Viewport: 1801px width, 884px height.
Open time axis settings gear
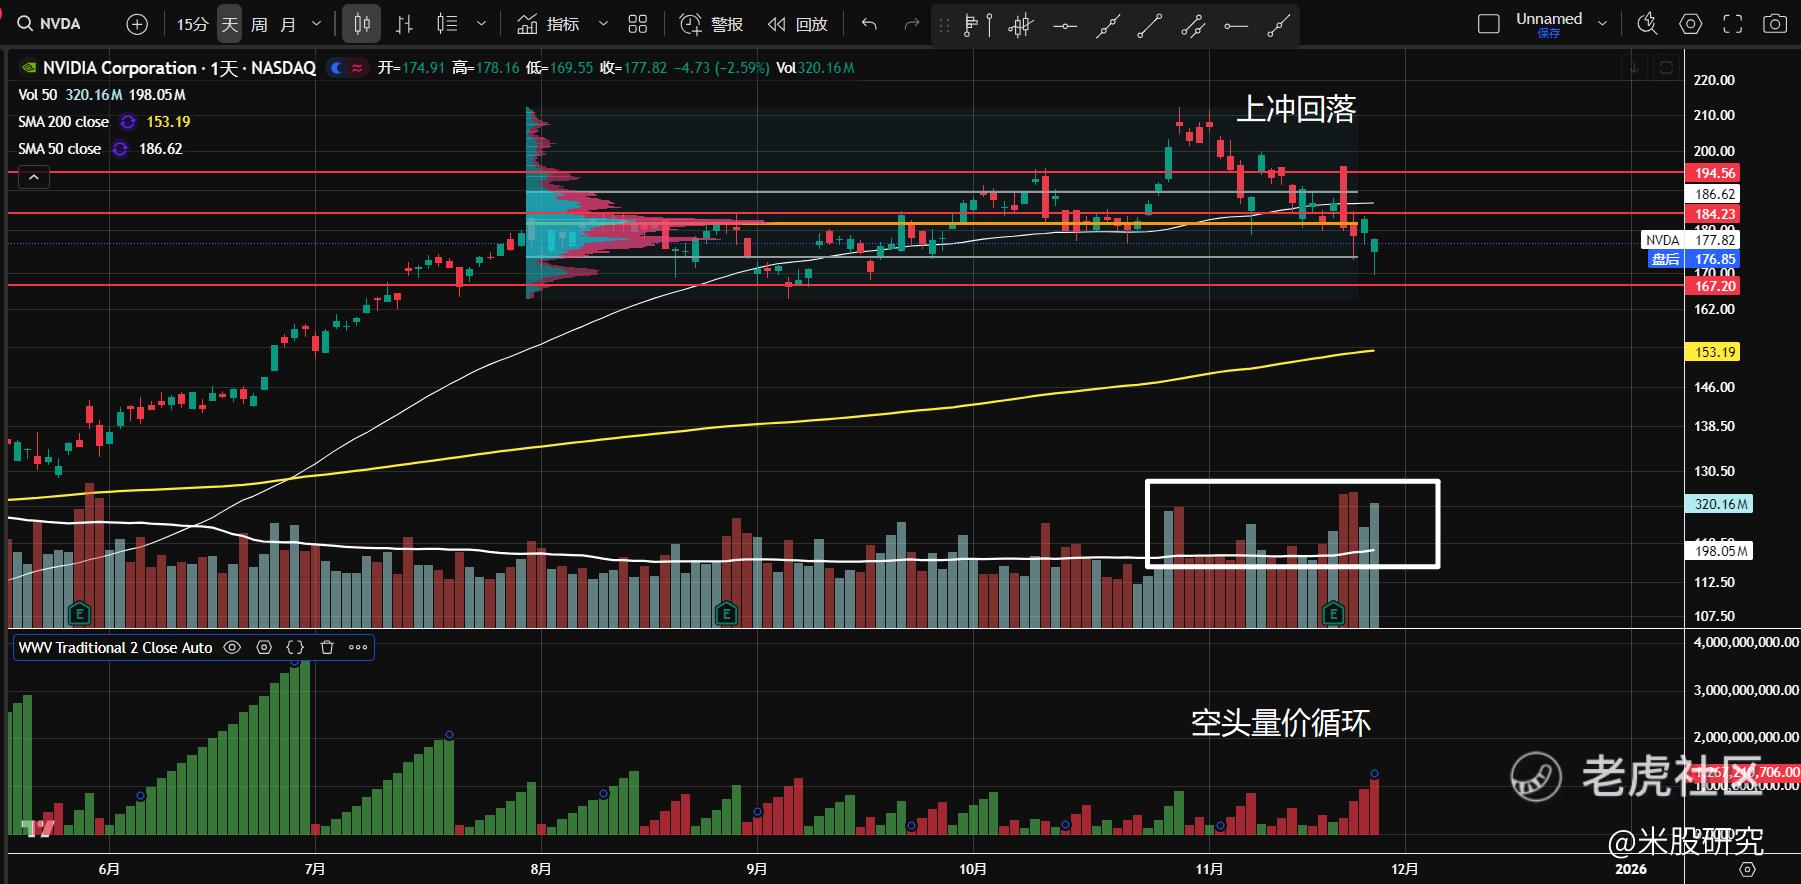click(1747, 869)
